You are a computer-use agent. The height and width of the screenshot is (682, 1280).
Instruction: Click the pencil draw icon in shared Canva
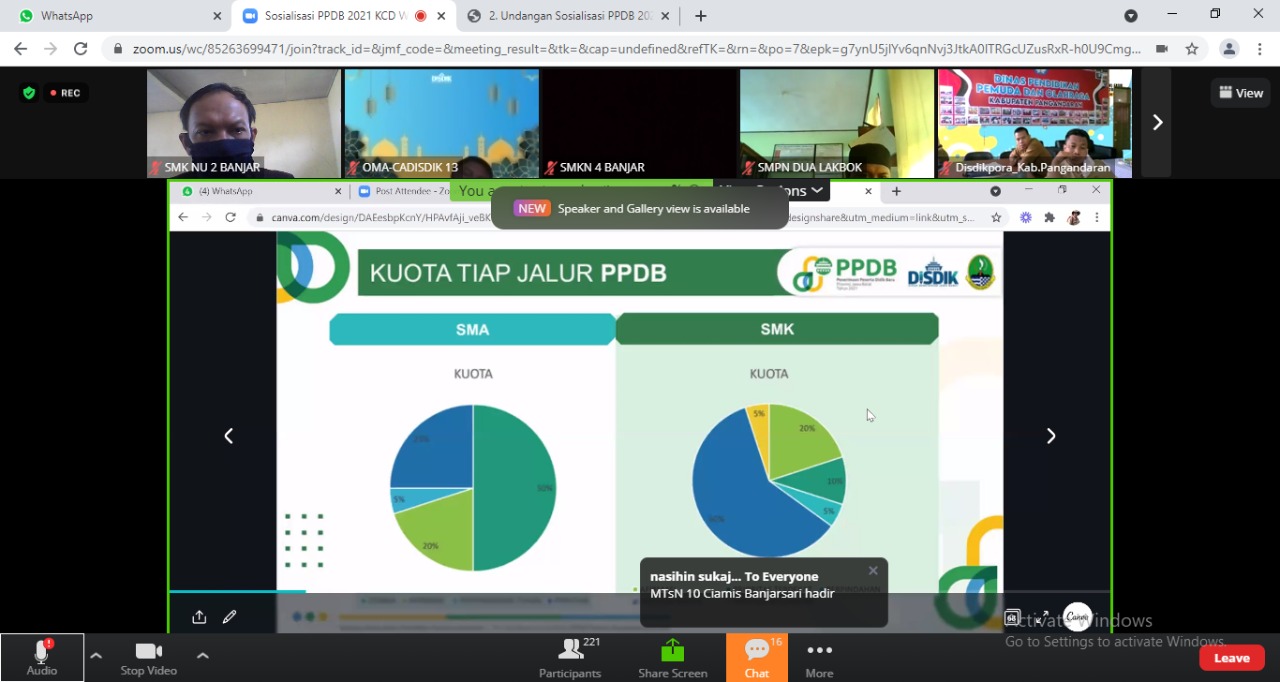229,617
